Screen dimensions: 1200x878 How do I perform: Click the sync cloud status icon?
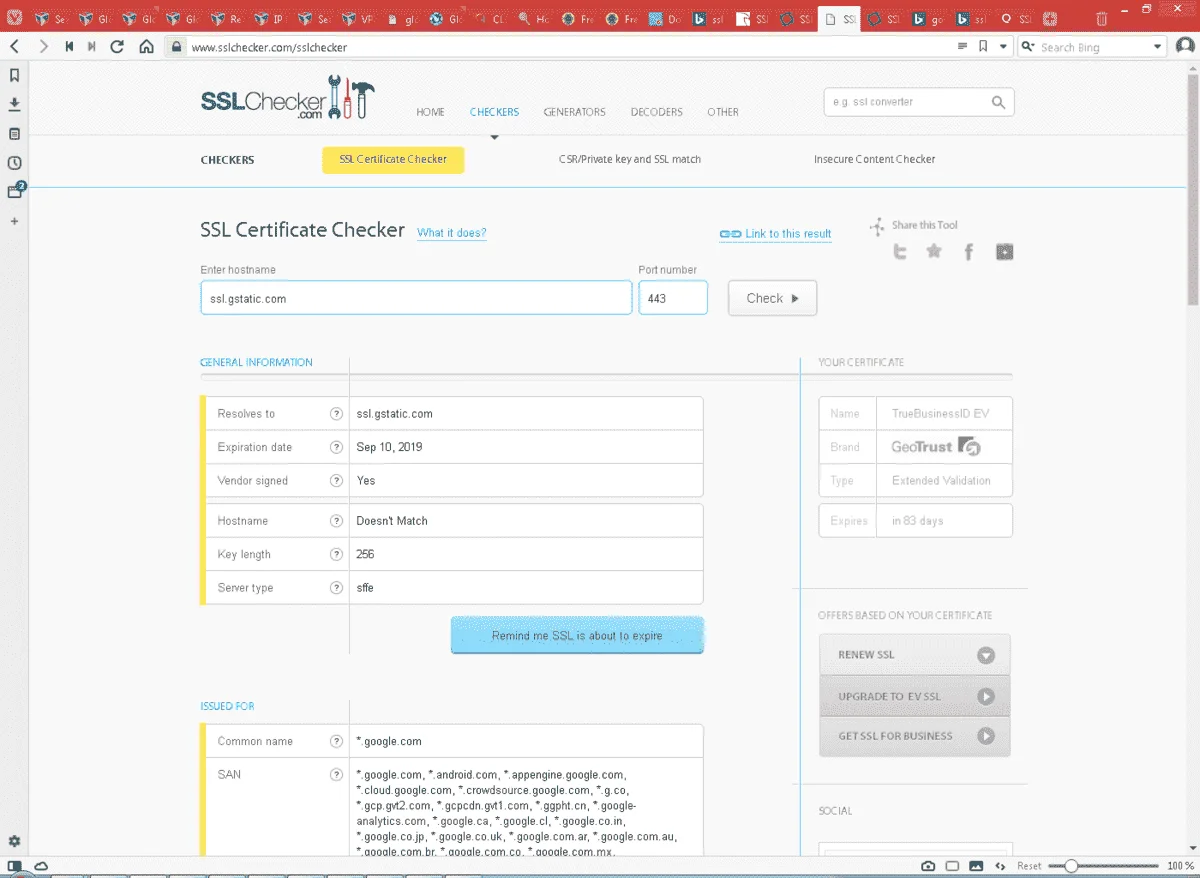coord(42,865)
